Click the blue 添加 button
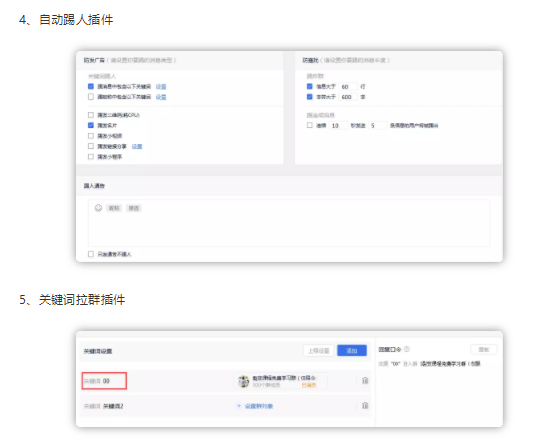545x440 pixels. (352, 351)
